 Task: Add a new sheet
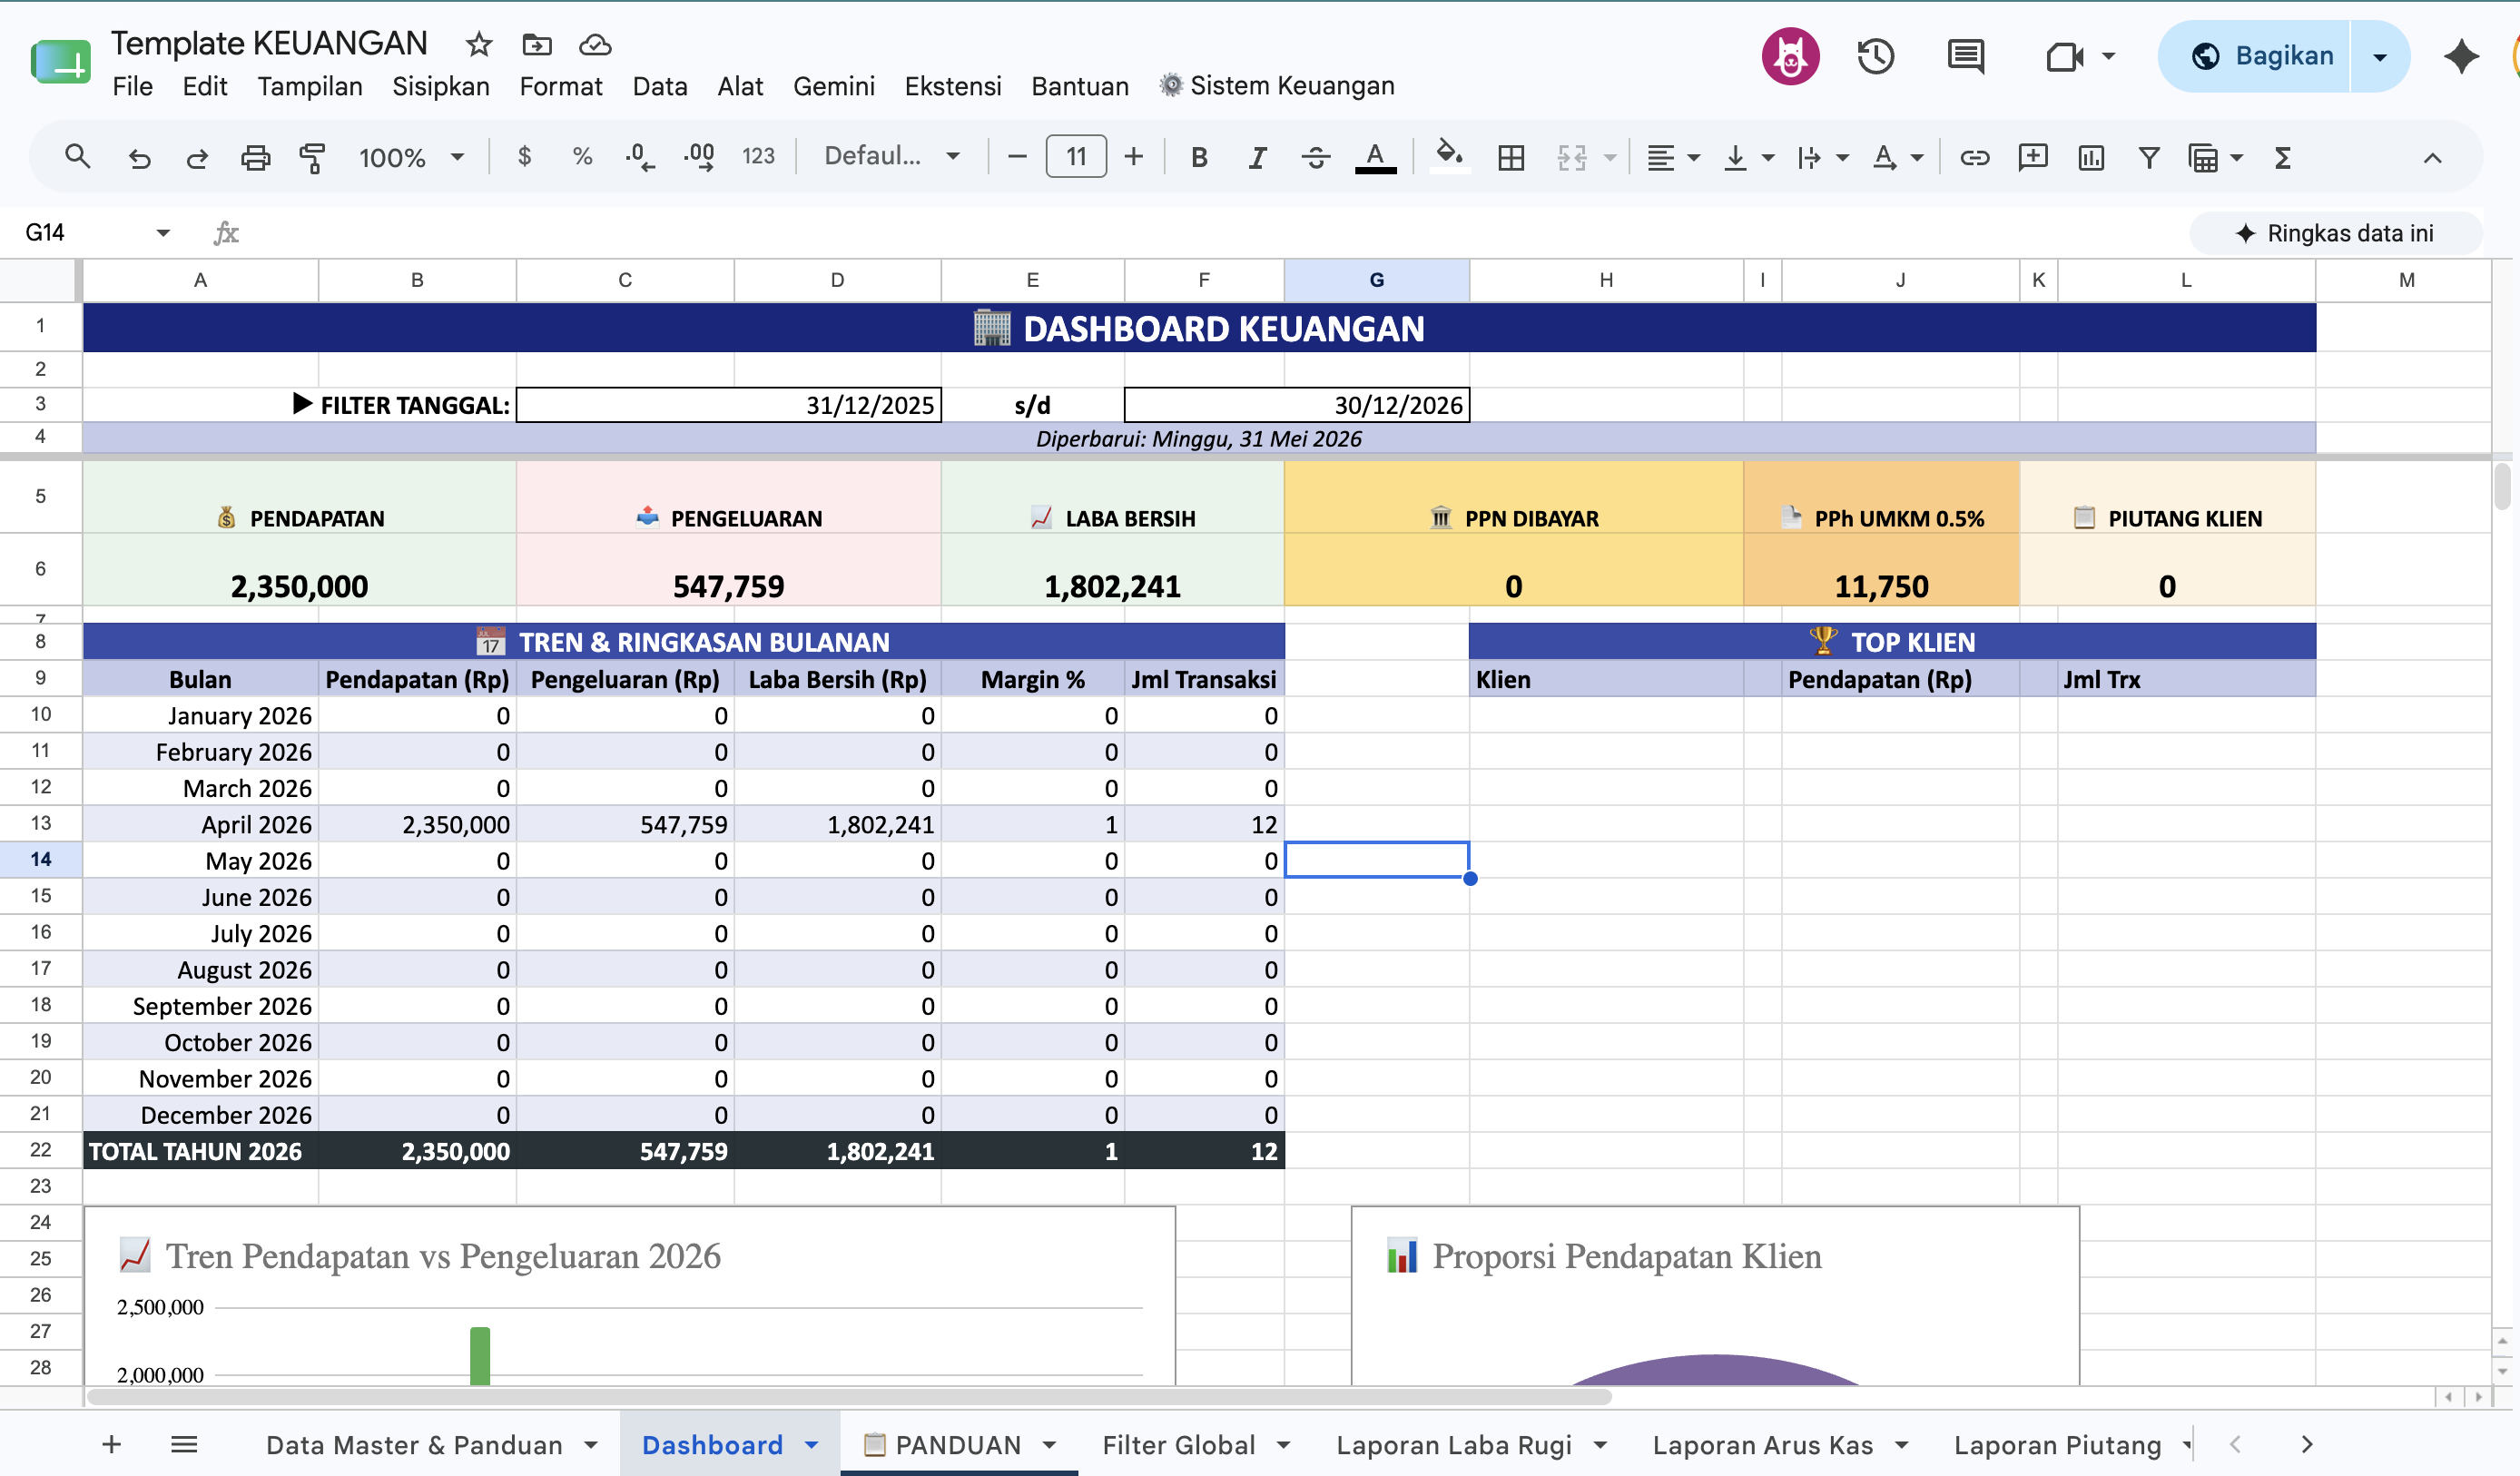(x=112, y=1445)
